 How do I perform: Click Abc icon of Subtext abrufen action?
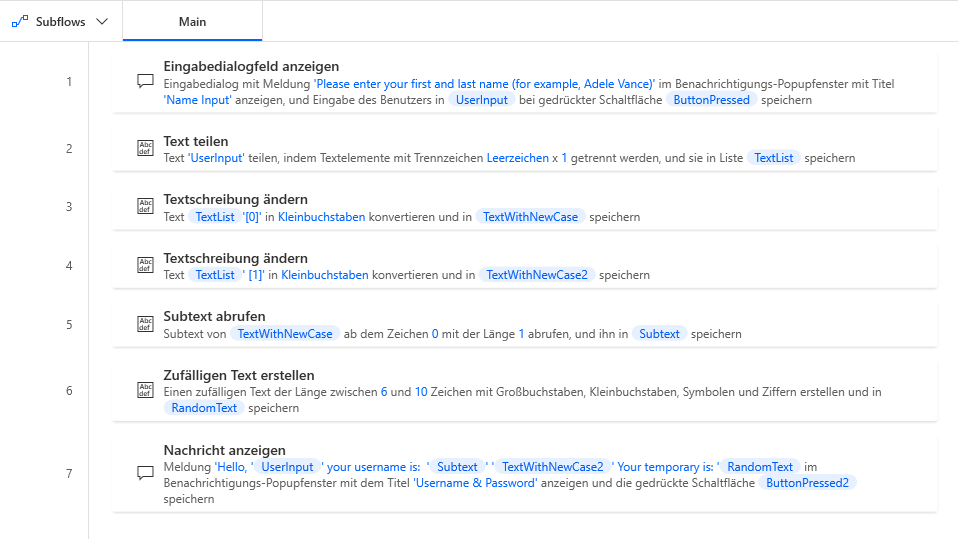[145, 323]
